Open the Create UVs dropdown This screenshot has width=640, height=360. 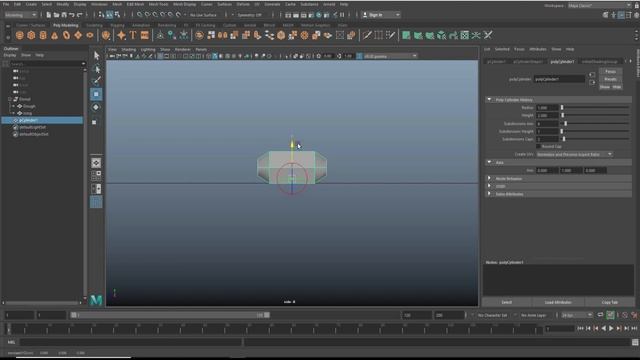574,155
